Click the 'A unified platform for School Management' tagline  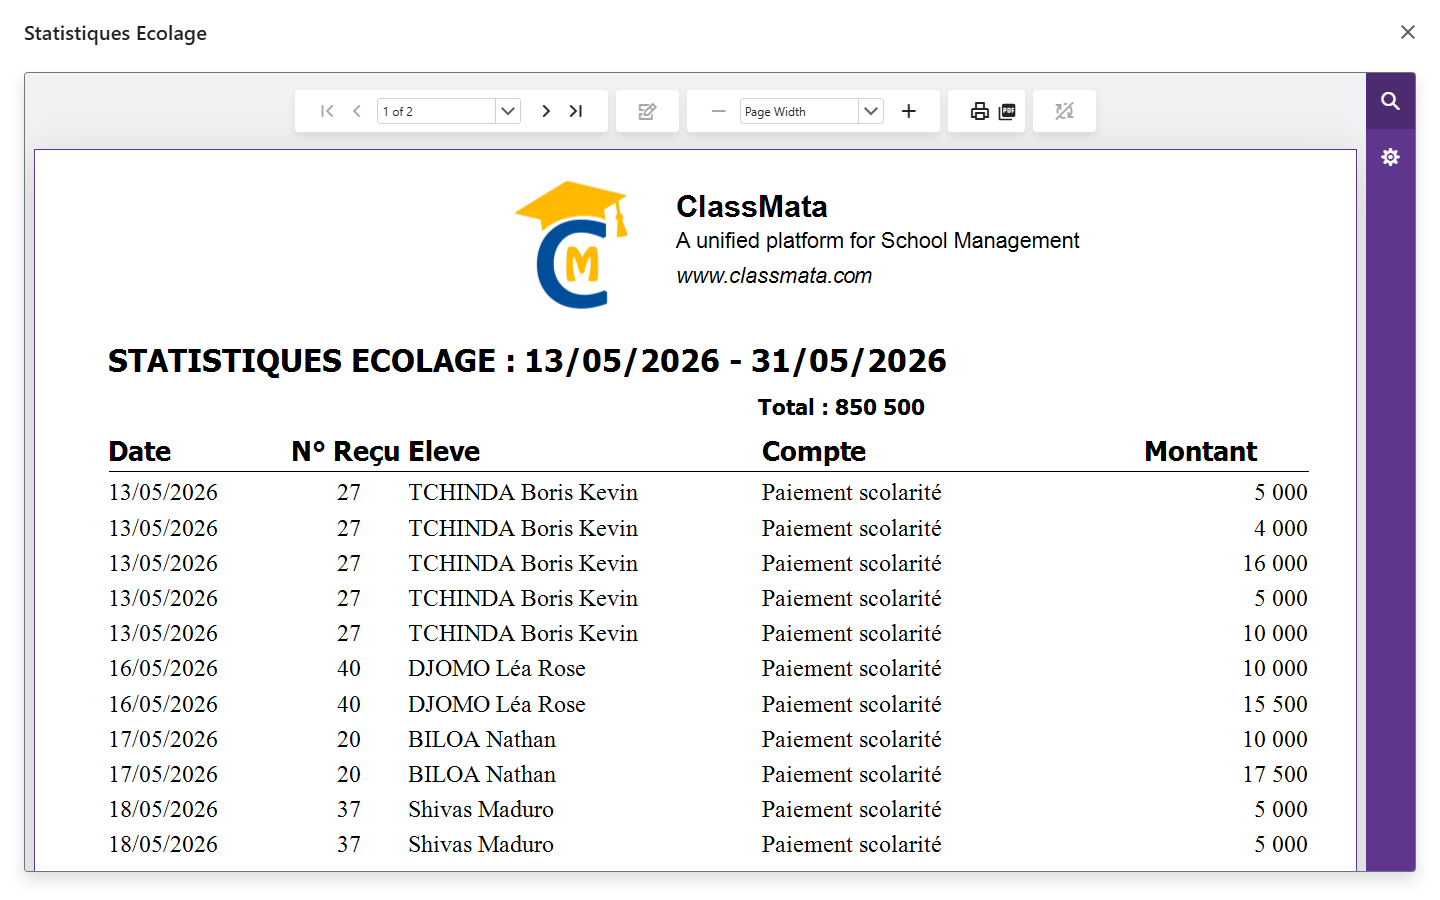coord(878,241)
